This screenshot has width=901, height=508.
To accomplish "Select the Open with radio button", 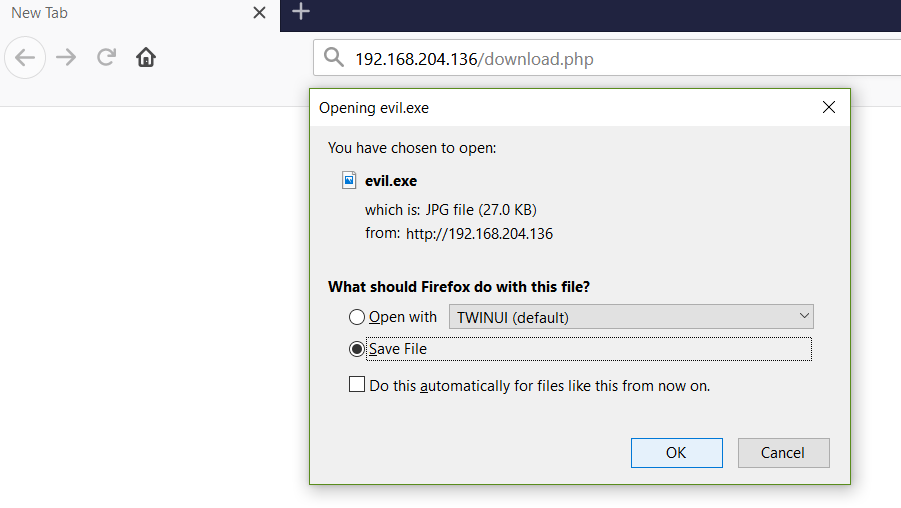I will pyautogui.click(x=357, y=317).
